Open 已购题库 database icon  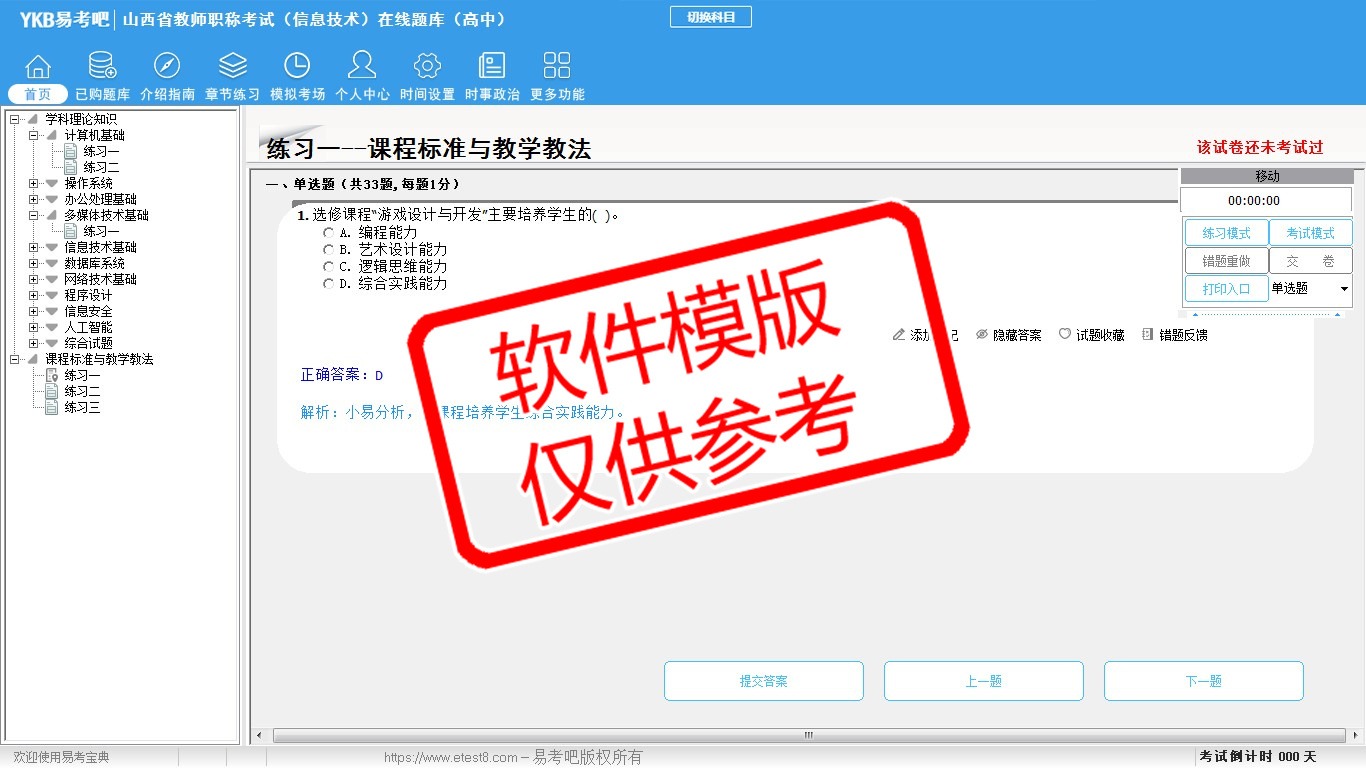click(x=102, y=67)
